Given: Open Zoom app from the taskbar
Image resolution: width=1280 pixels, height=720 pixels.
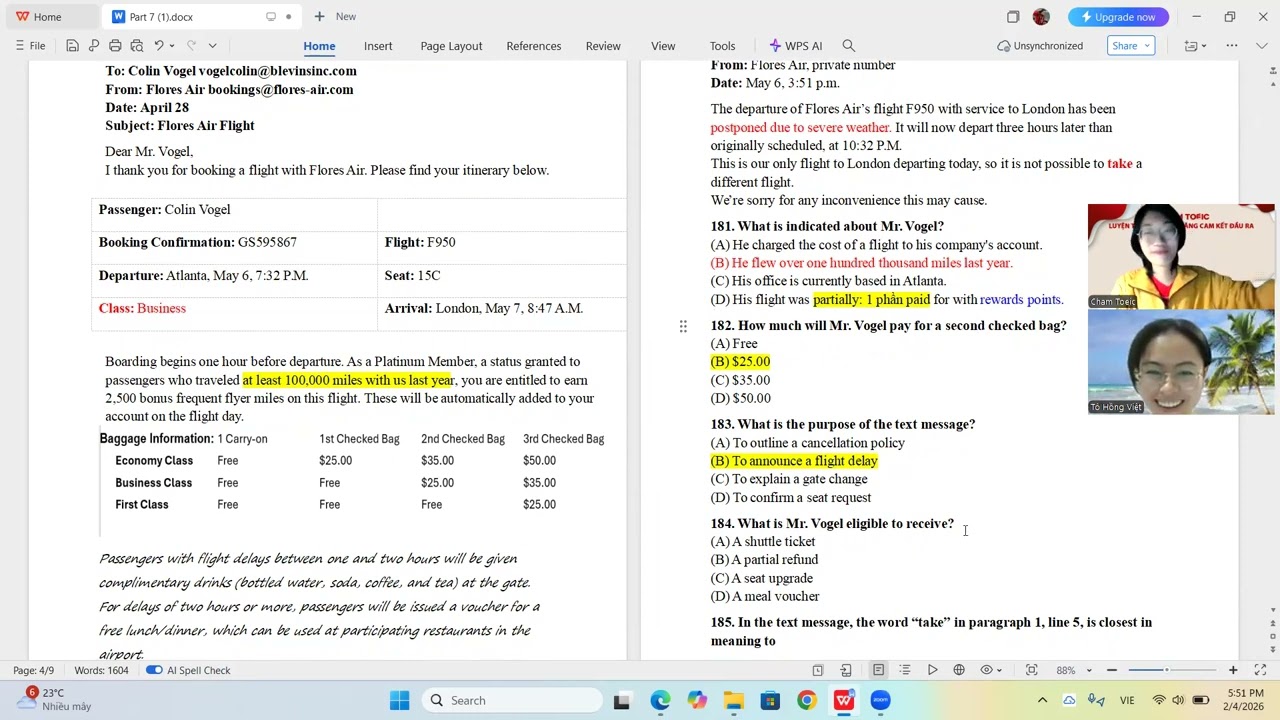Looking at the screenshot, I should tap(880, 700).
